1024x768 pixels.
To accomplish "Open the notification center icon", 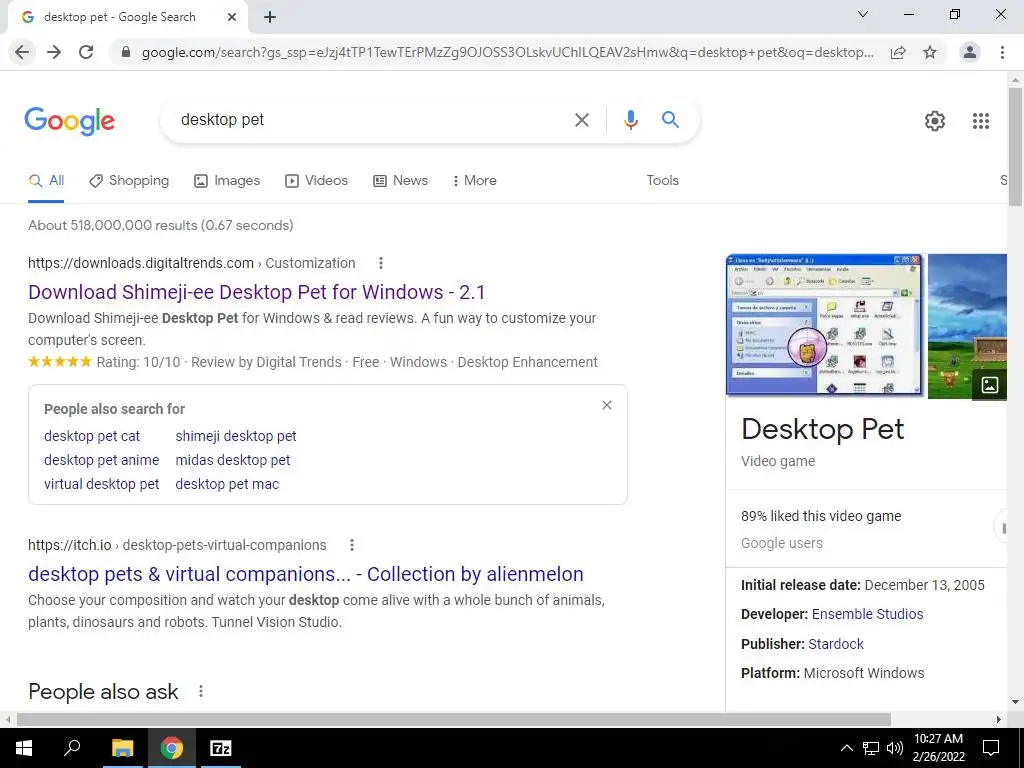I will (x=991, y=748).
